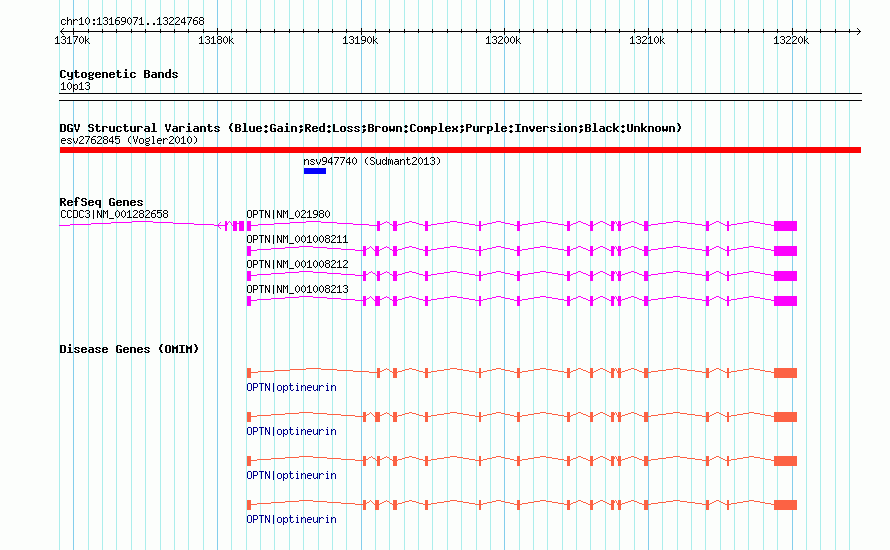Open the esv2762845 (Vogler2010) variant label
This screenshot has width=890, height=550.
[129, 140]
